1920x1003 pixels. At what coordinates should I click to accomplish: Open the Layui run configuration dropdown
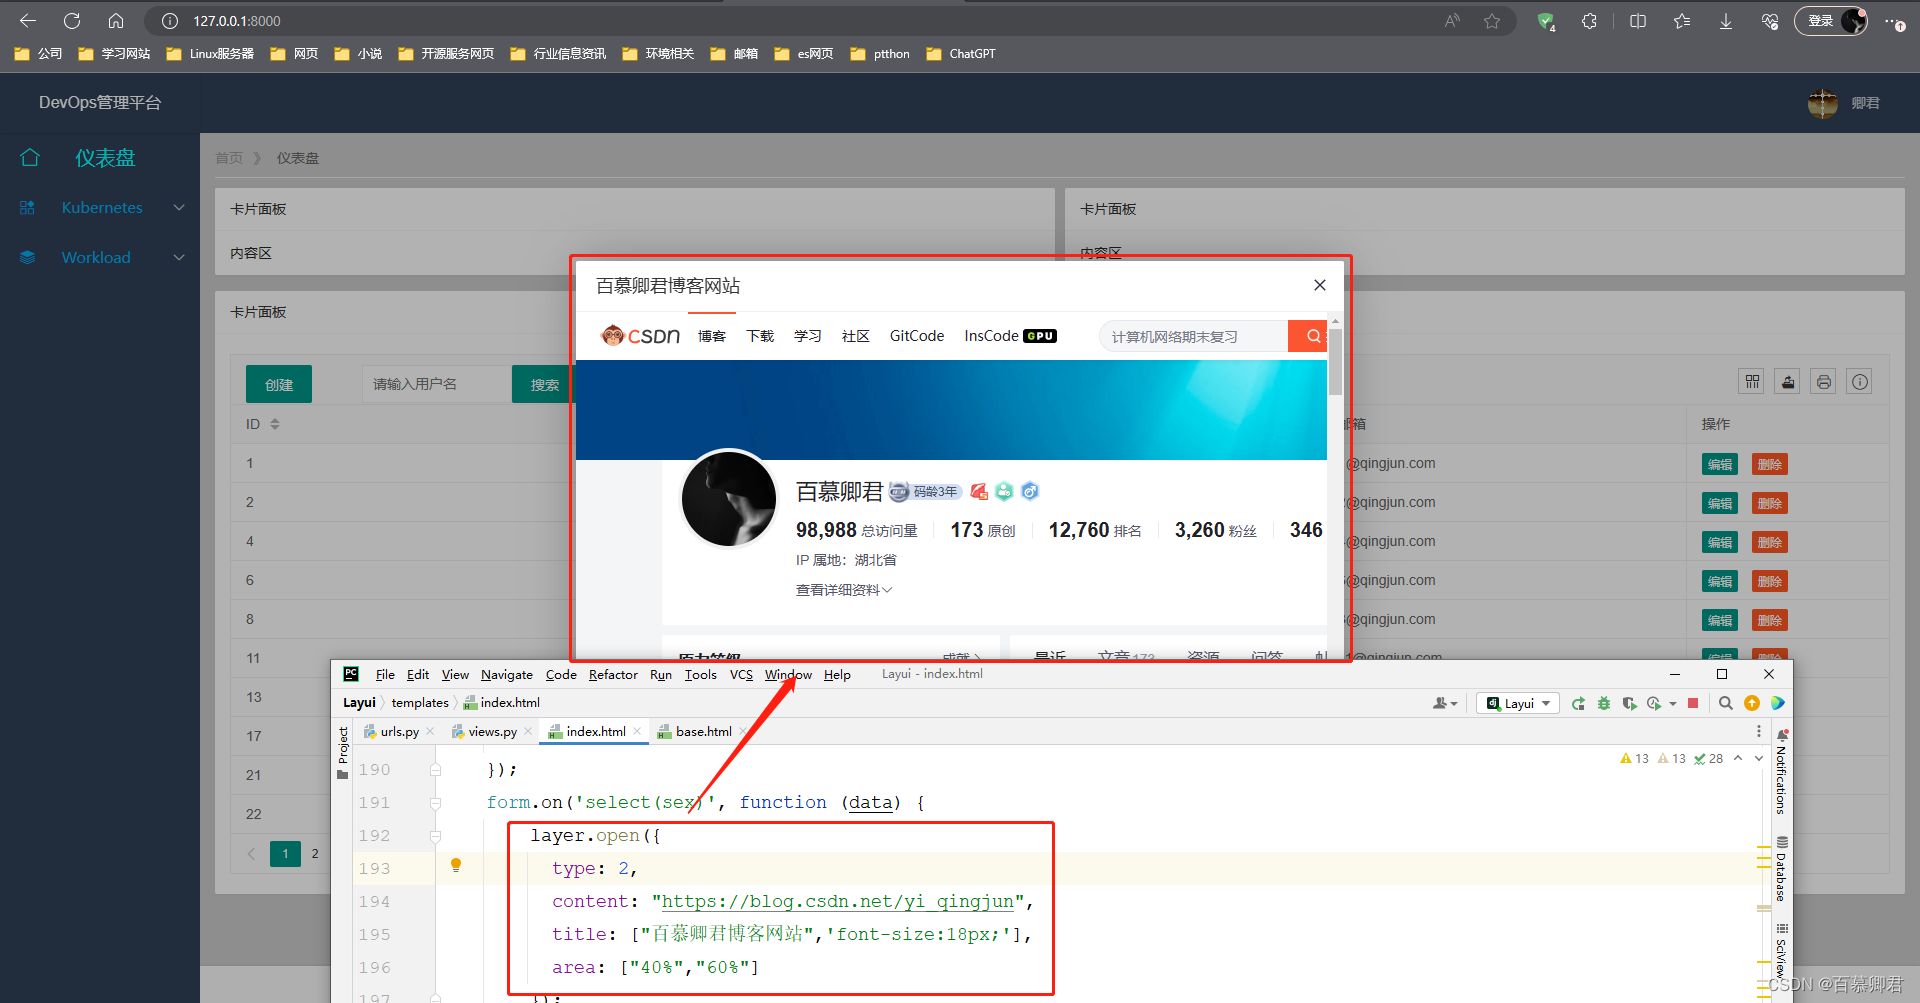(1518, 704)
